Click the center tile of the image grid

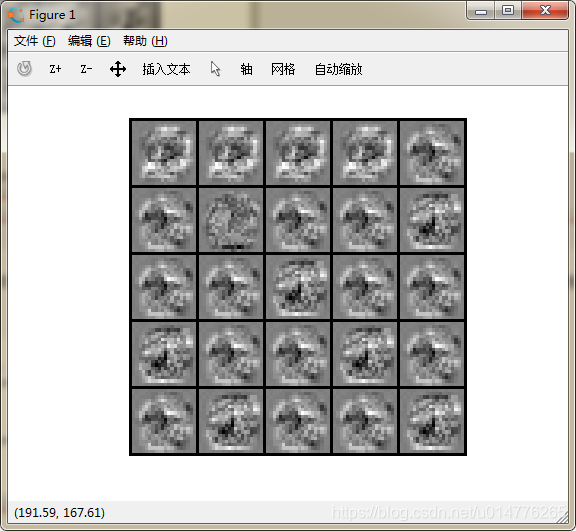298,287
